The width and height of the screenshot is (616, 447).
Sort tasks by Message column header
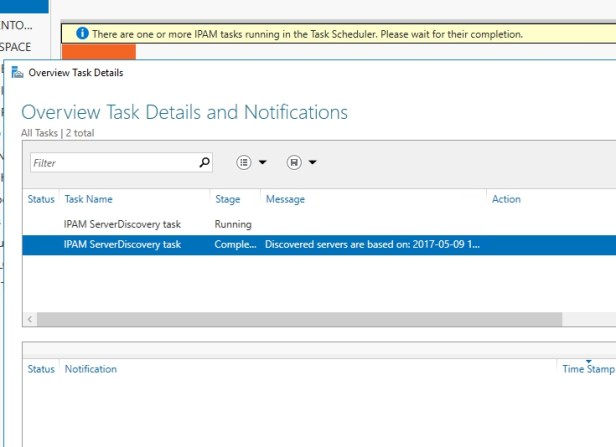click(285, 199)
